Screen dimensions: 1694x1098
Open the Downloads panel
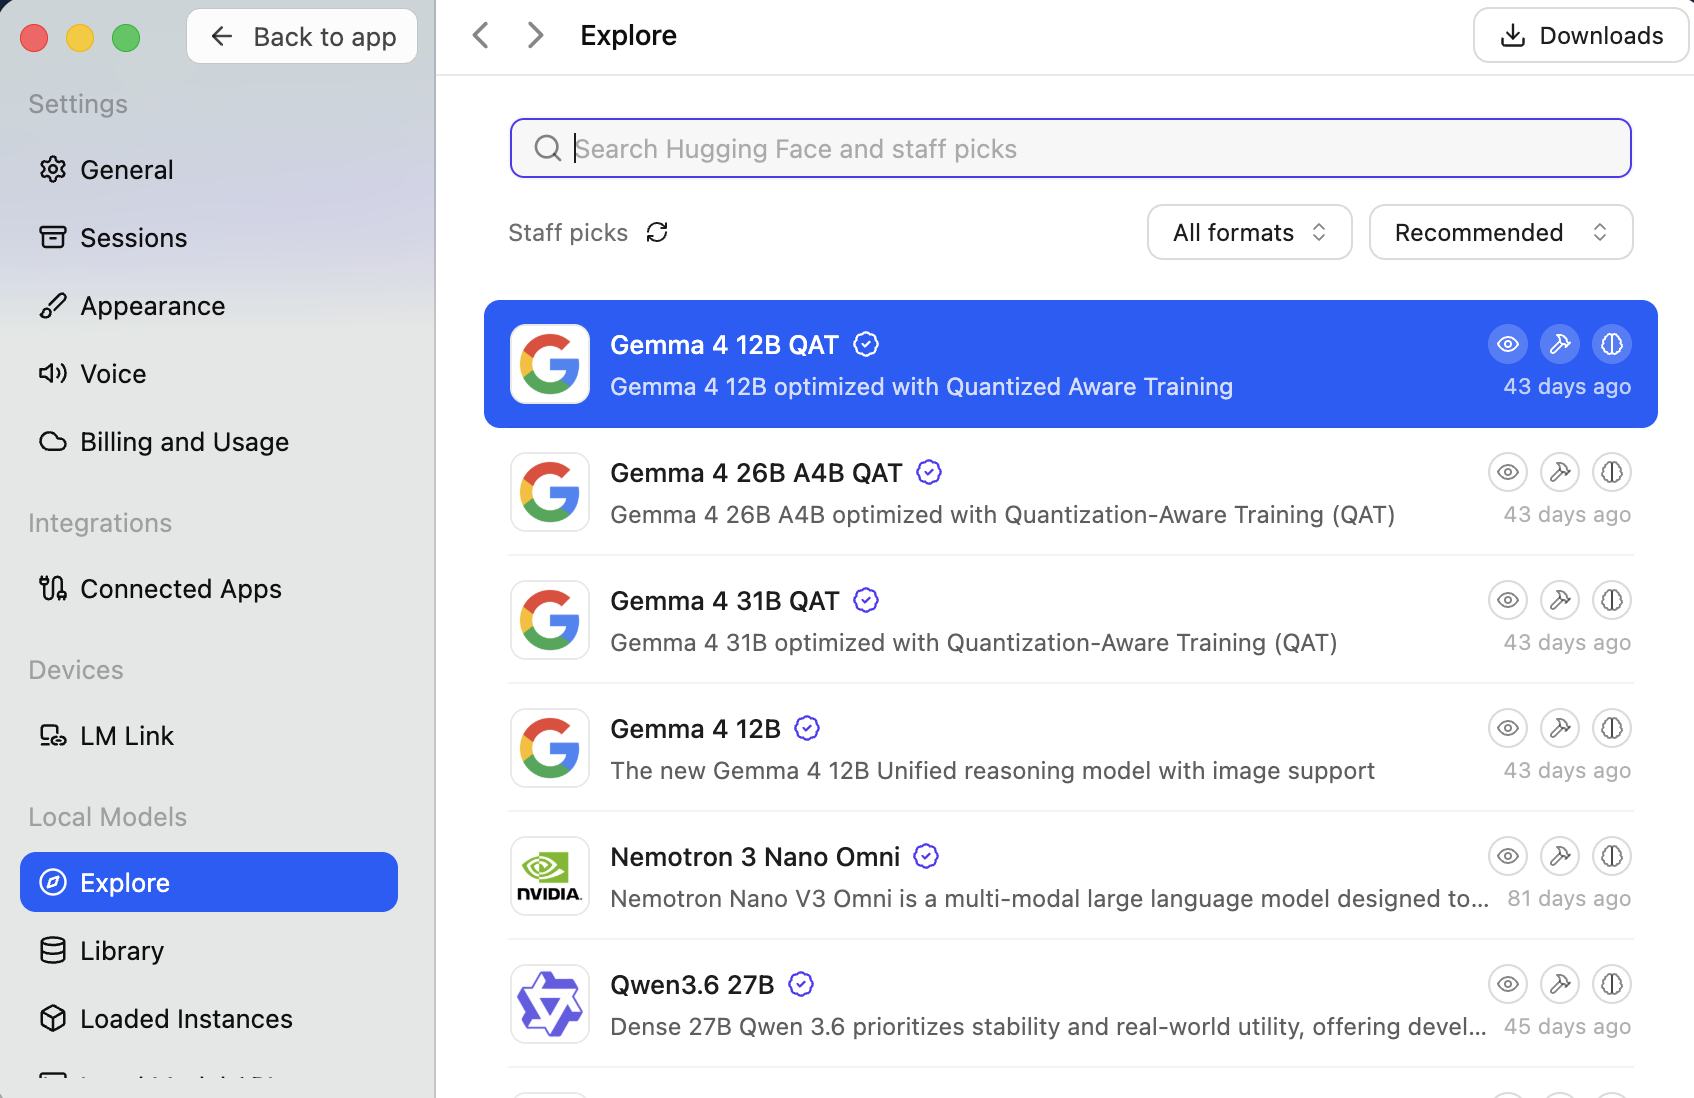tap(1581, 36)
